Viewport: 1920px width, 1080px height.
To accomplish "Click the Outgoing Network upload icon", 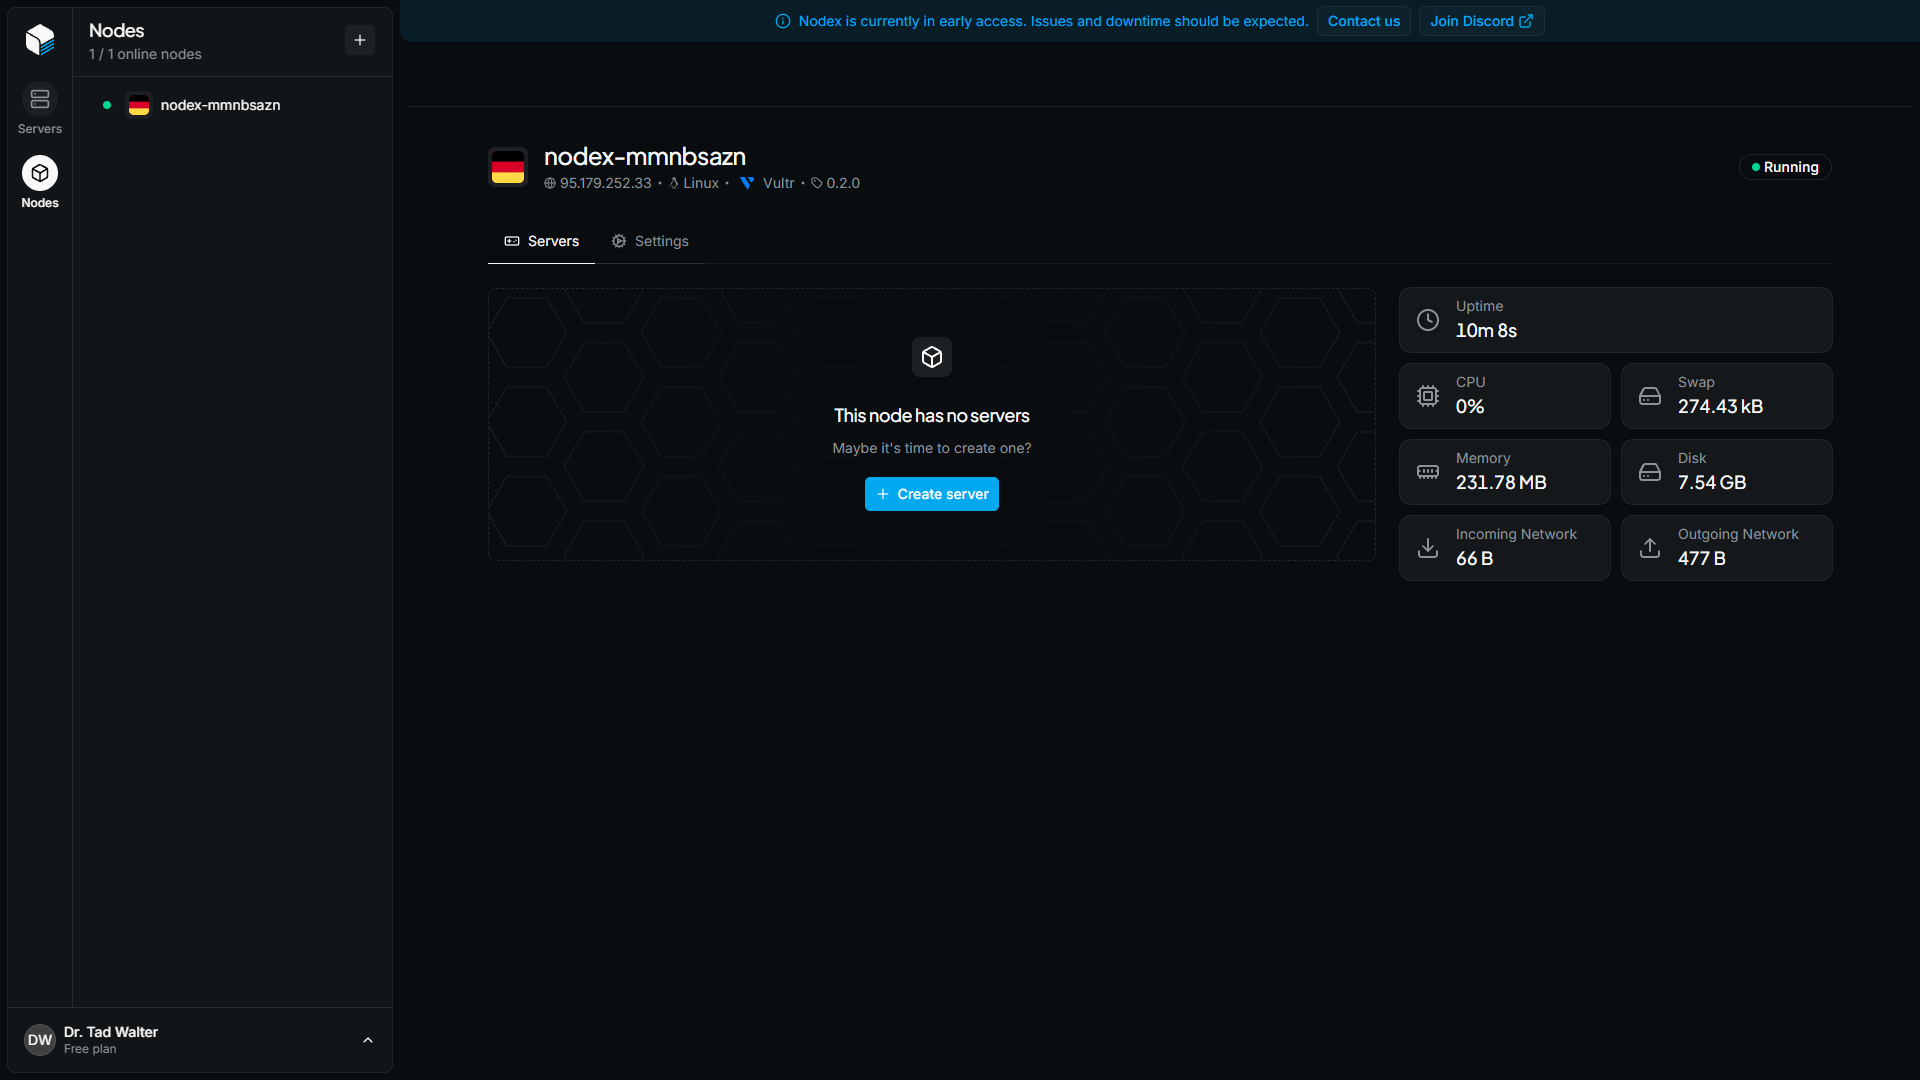I will (x=1650, y=548).
